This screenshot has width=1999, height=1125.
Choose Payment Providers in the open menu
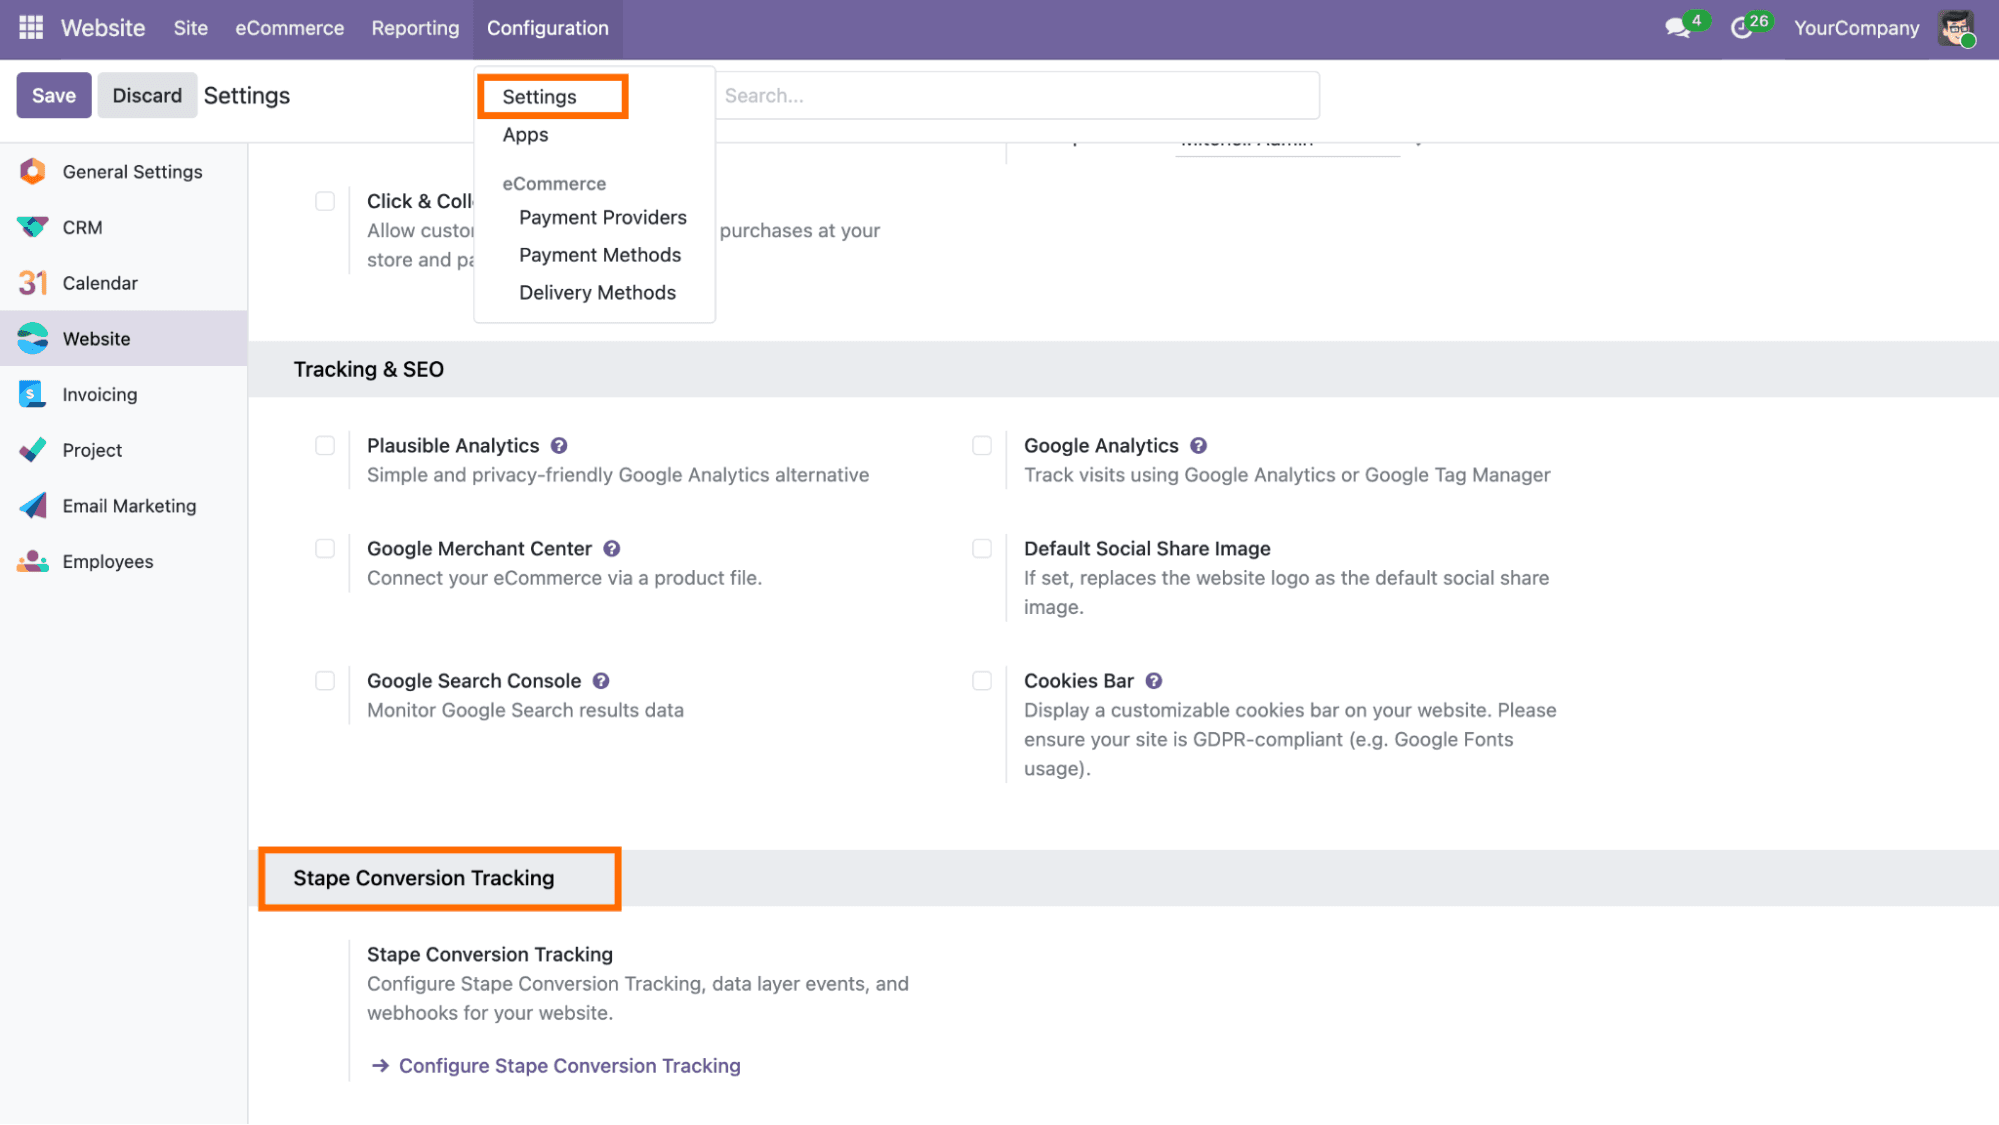602,217
